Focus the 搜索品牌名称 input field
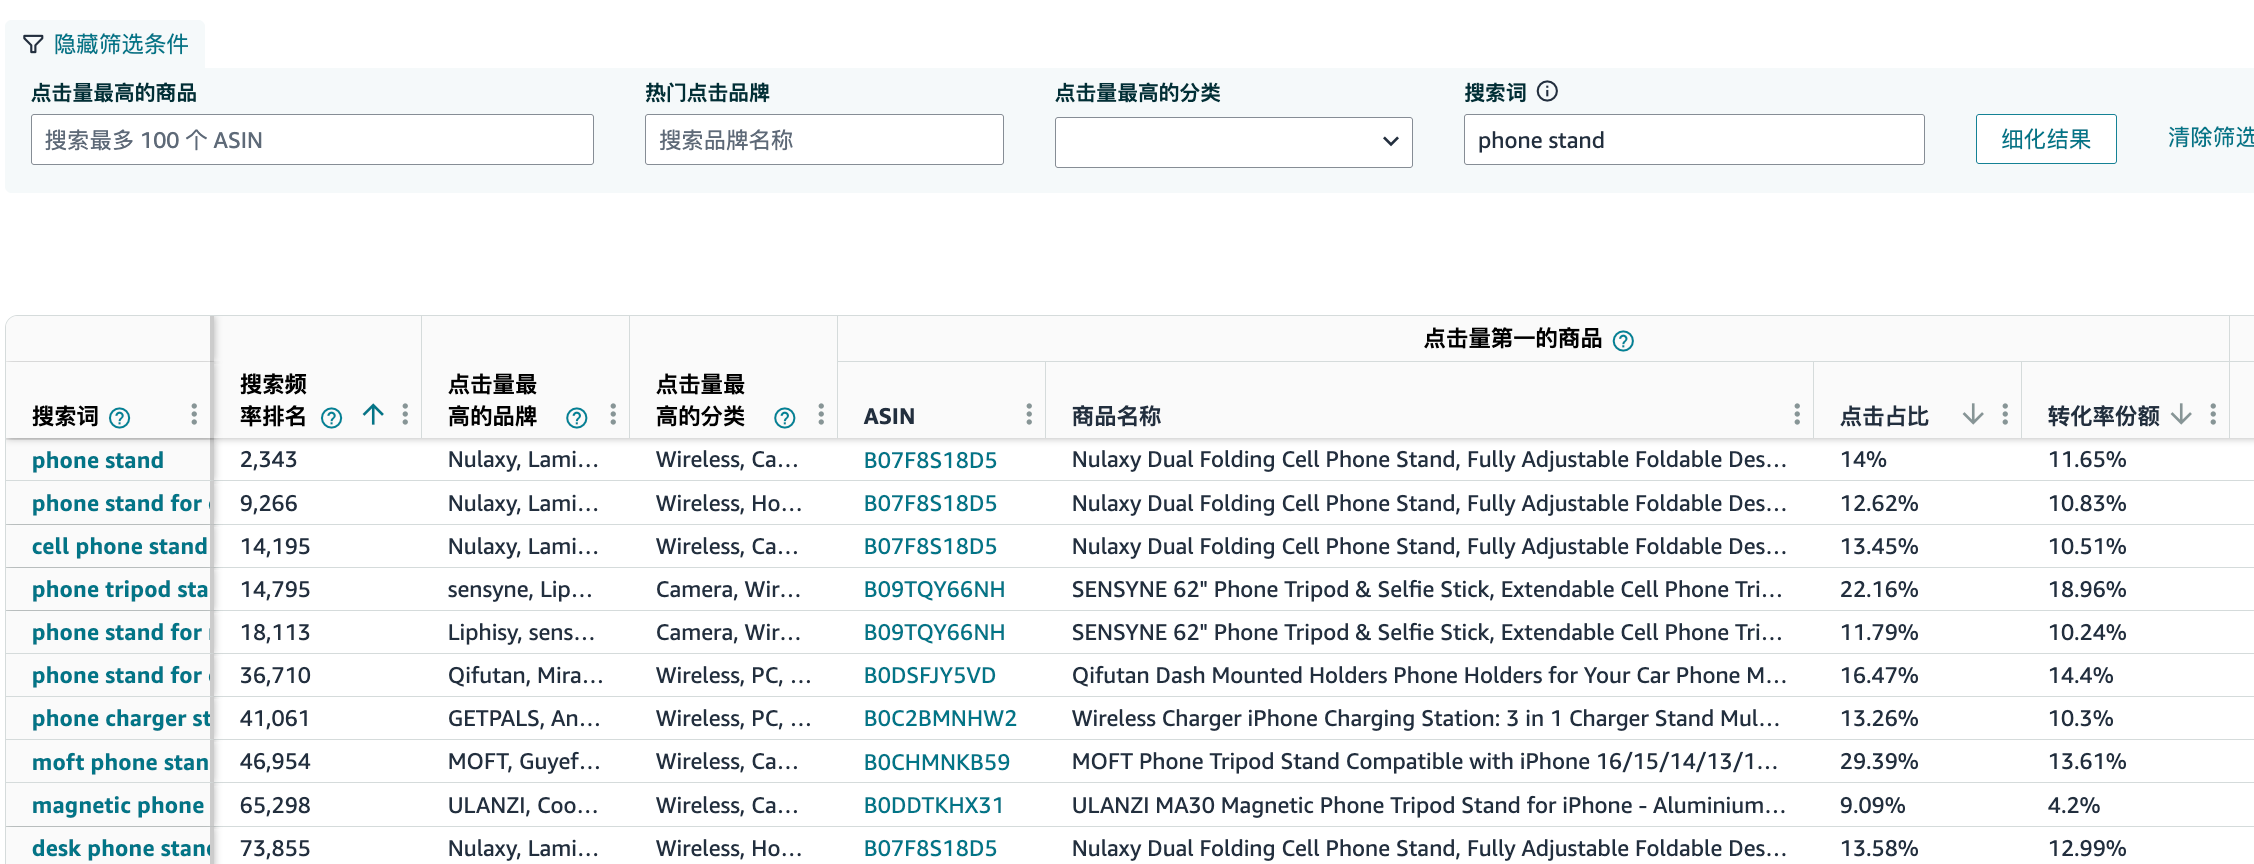Viewport: 2254px width, 864px height. tap(824, 140)
